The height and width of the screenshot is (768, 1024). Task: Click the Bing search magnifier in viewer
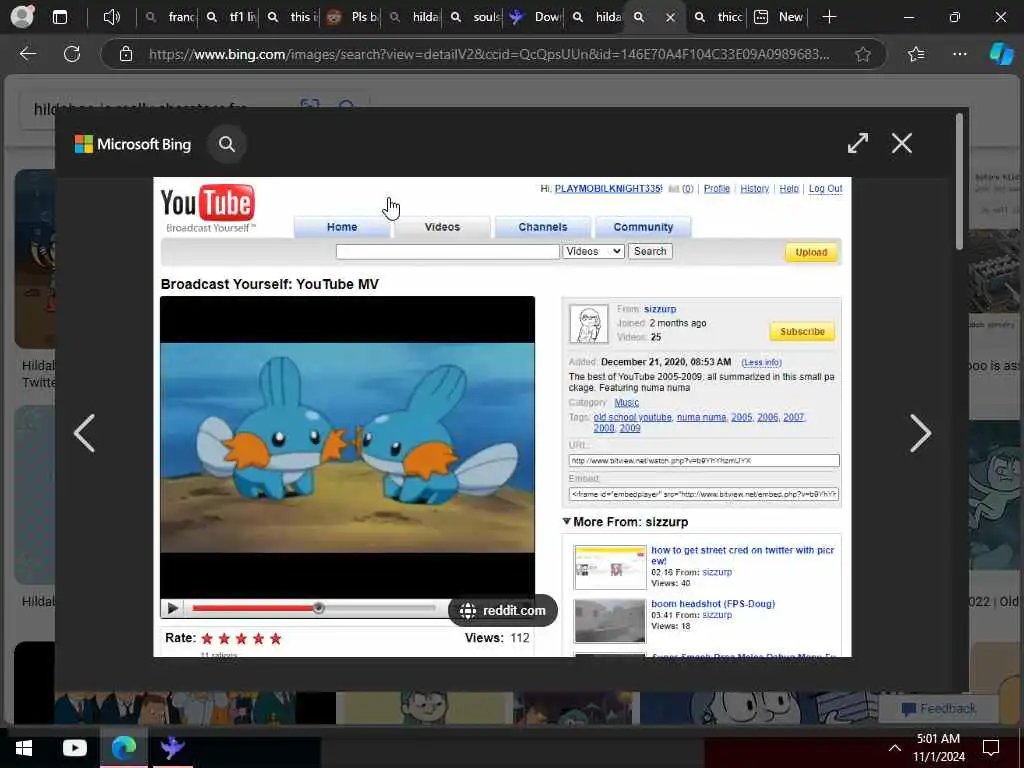click(227, 144)
